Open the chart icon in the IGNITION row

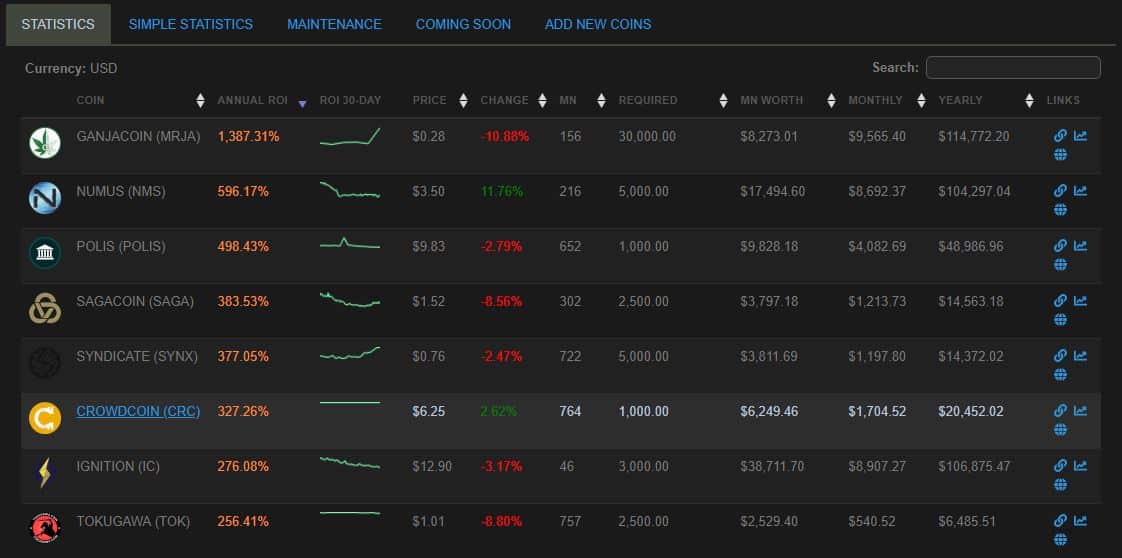pos(1080,466)
